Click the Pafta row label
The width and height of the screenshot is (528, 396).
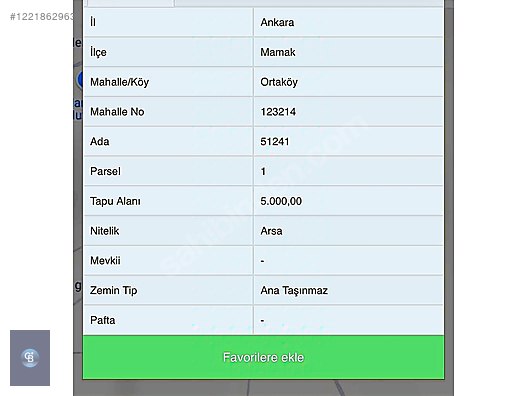pos(102,320)
